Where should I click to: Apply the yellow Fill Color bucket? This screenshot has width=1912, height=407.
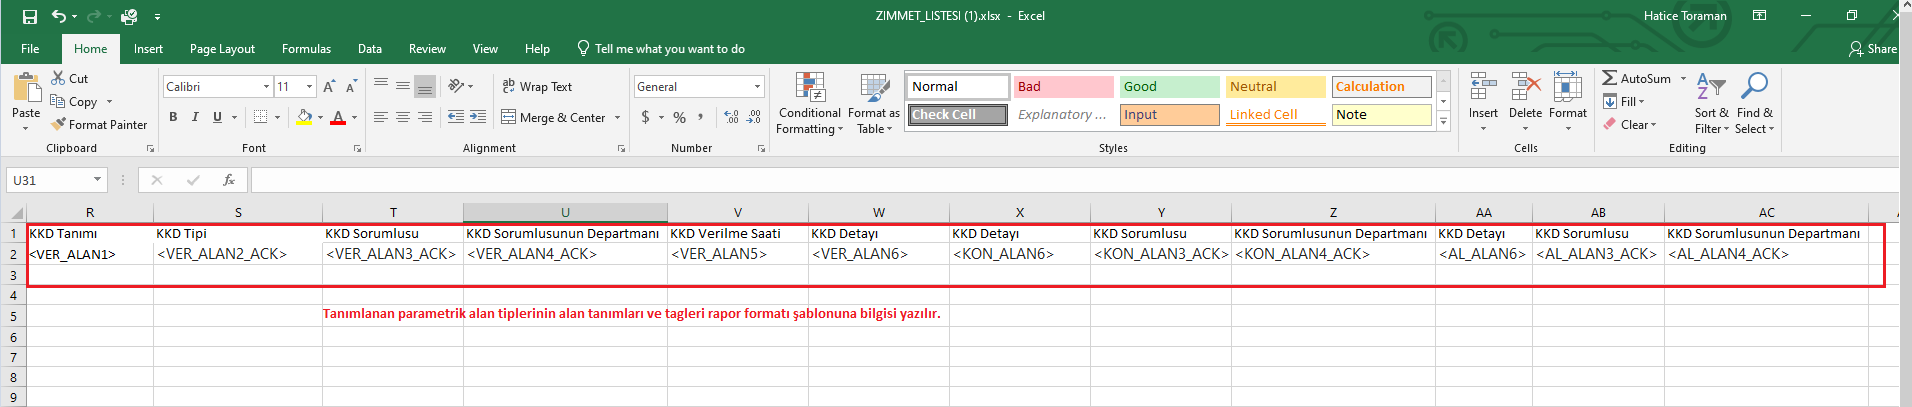pos(304,117)
